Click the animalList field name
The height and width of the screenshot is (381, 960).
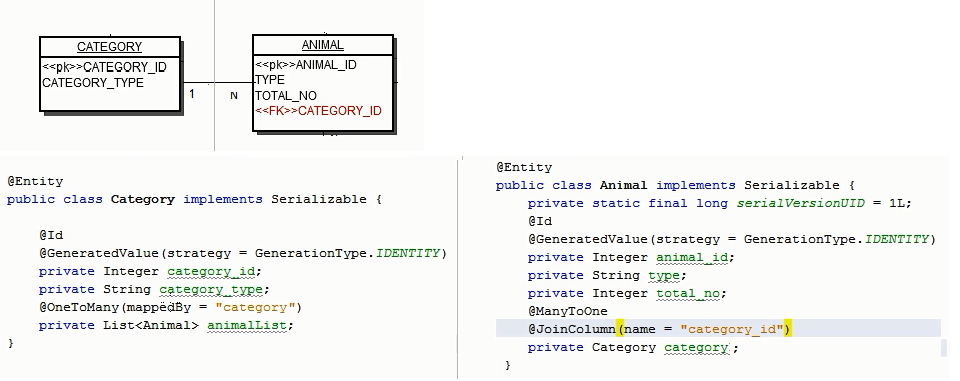point(247,325)
